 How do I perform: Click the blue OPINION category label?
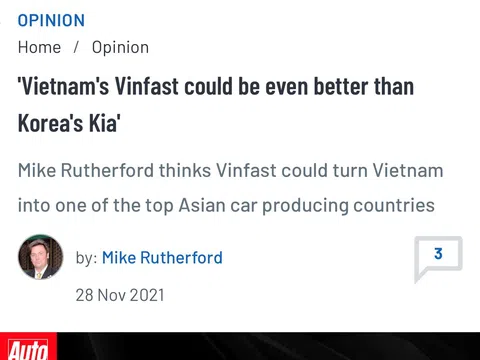click(51, 20)
